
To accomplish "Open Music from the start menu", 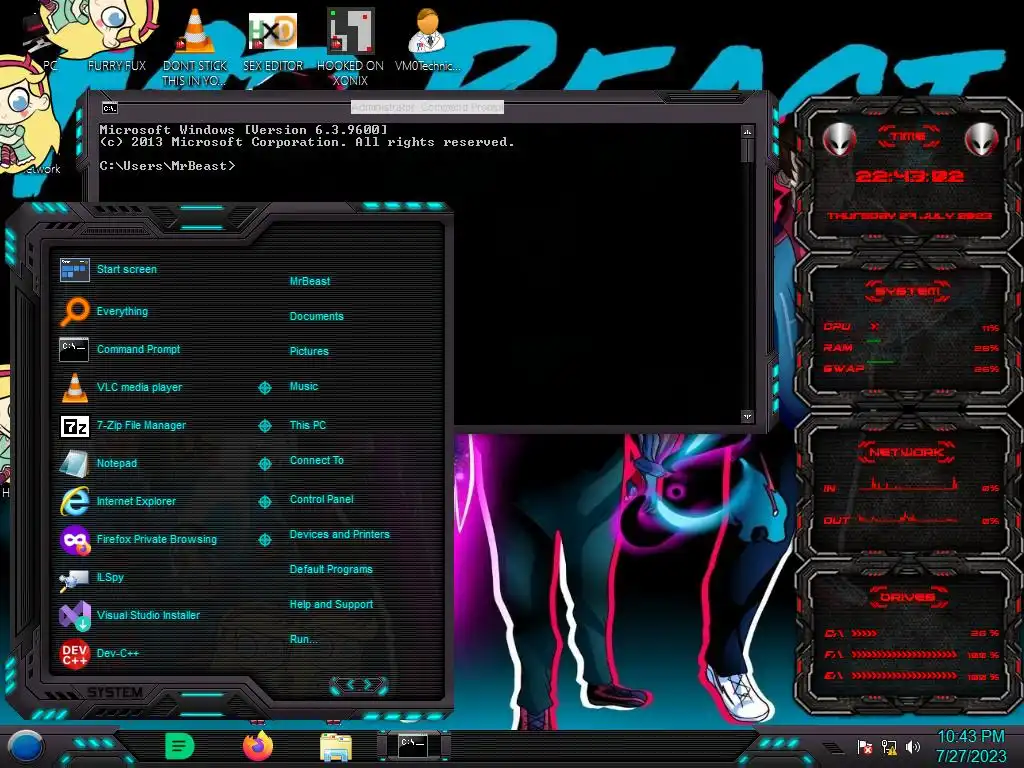I will coord(304,387).
